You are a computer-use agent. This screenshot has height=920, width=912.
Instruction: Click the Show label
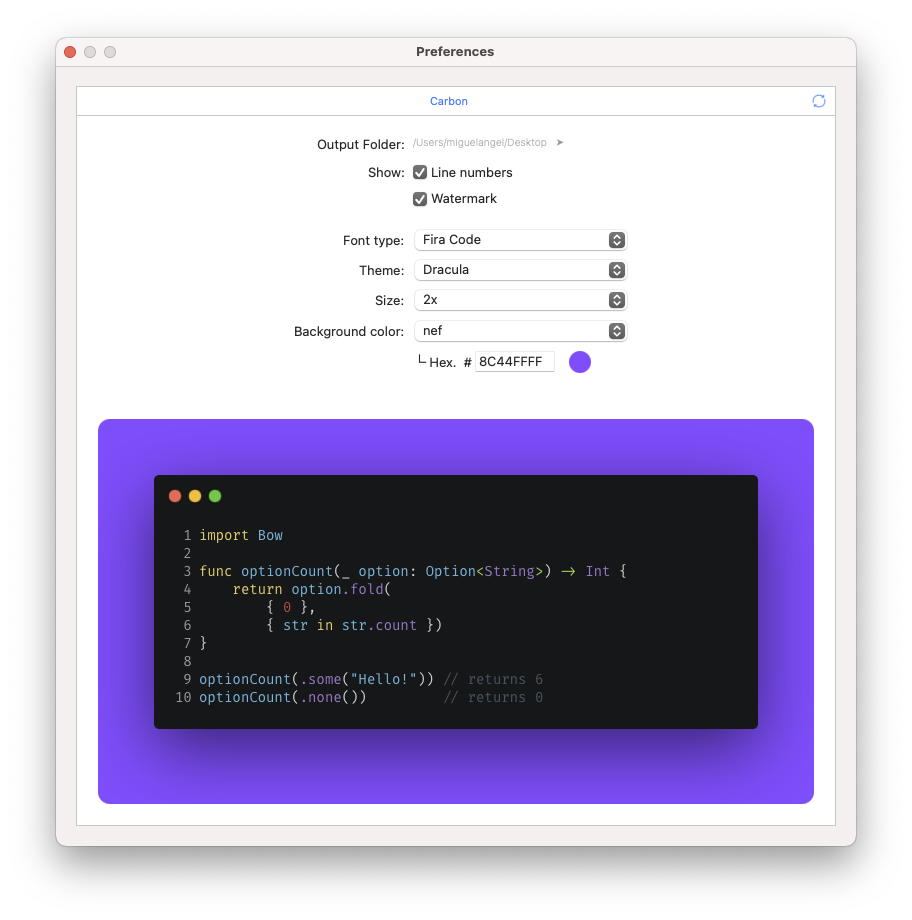pos(386,172)
